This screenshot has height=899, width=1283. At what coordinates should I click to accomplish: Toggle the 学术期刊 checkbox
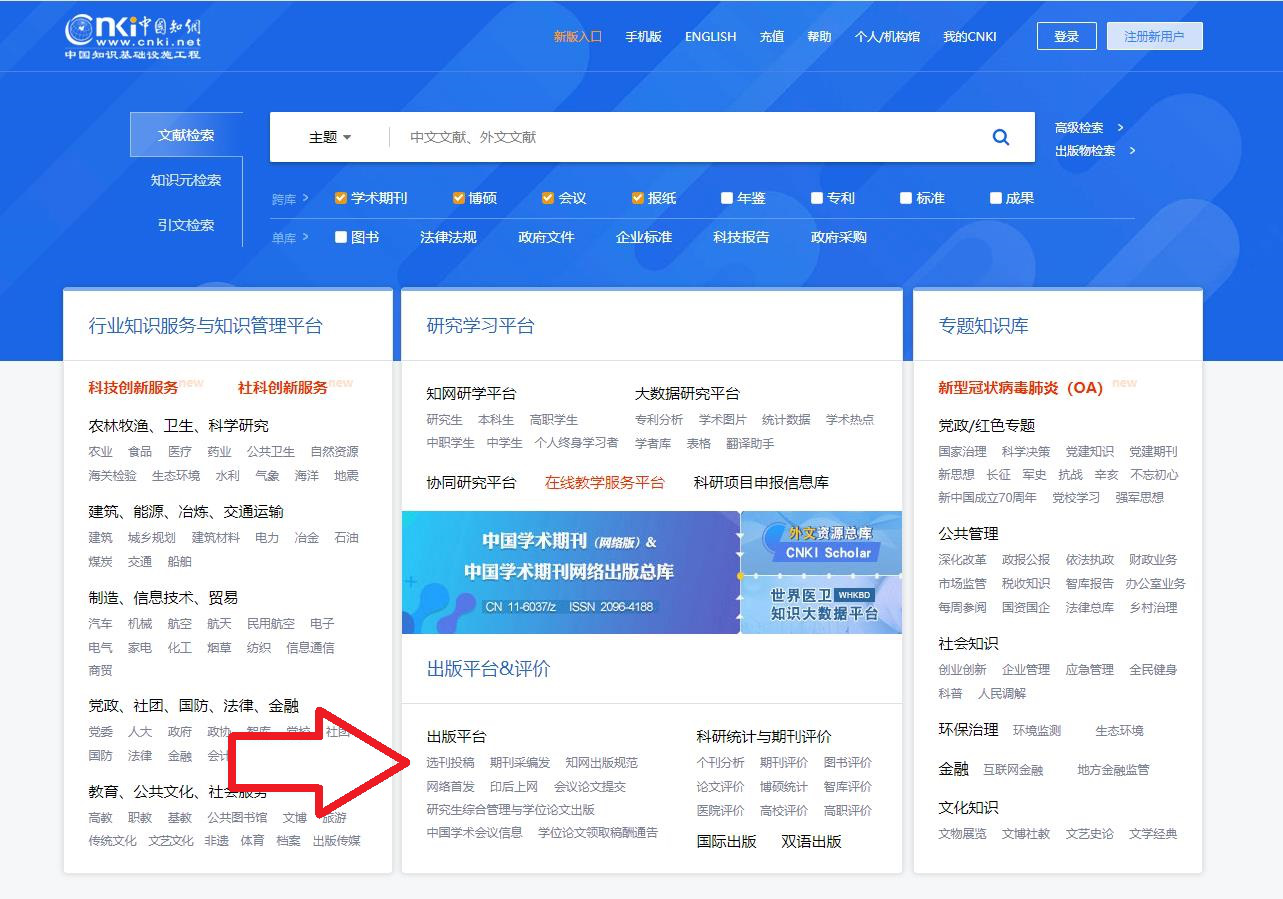pos(341,198)
